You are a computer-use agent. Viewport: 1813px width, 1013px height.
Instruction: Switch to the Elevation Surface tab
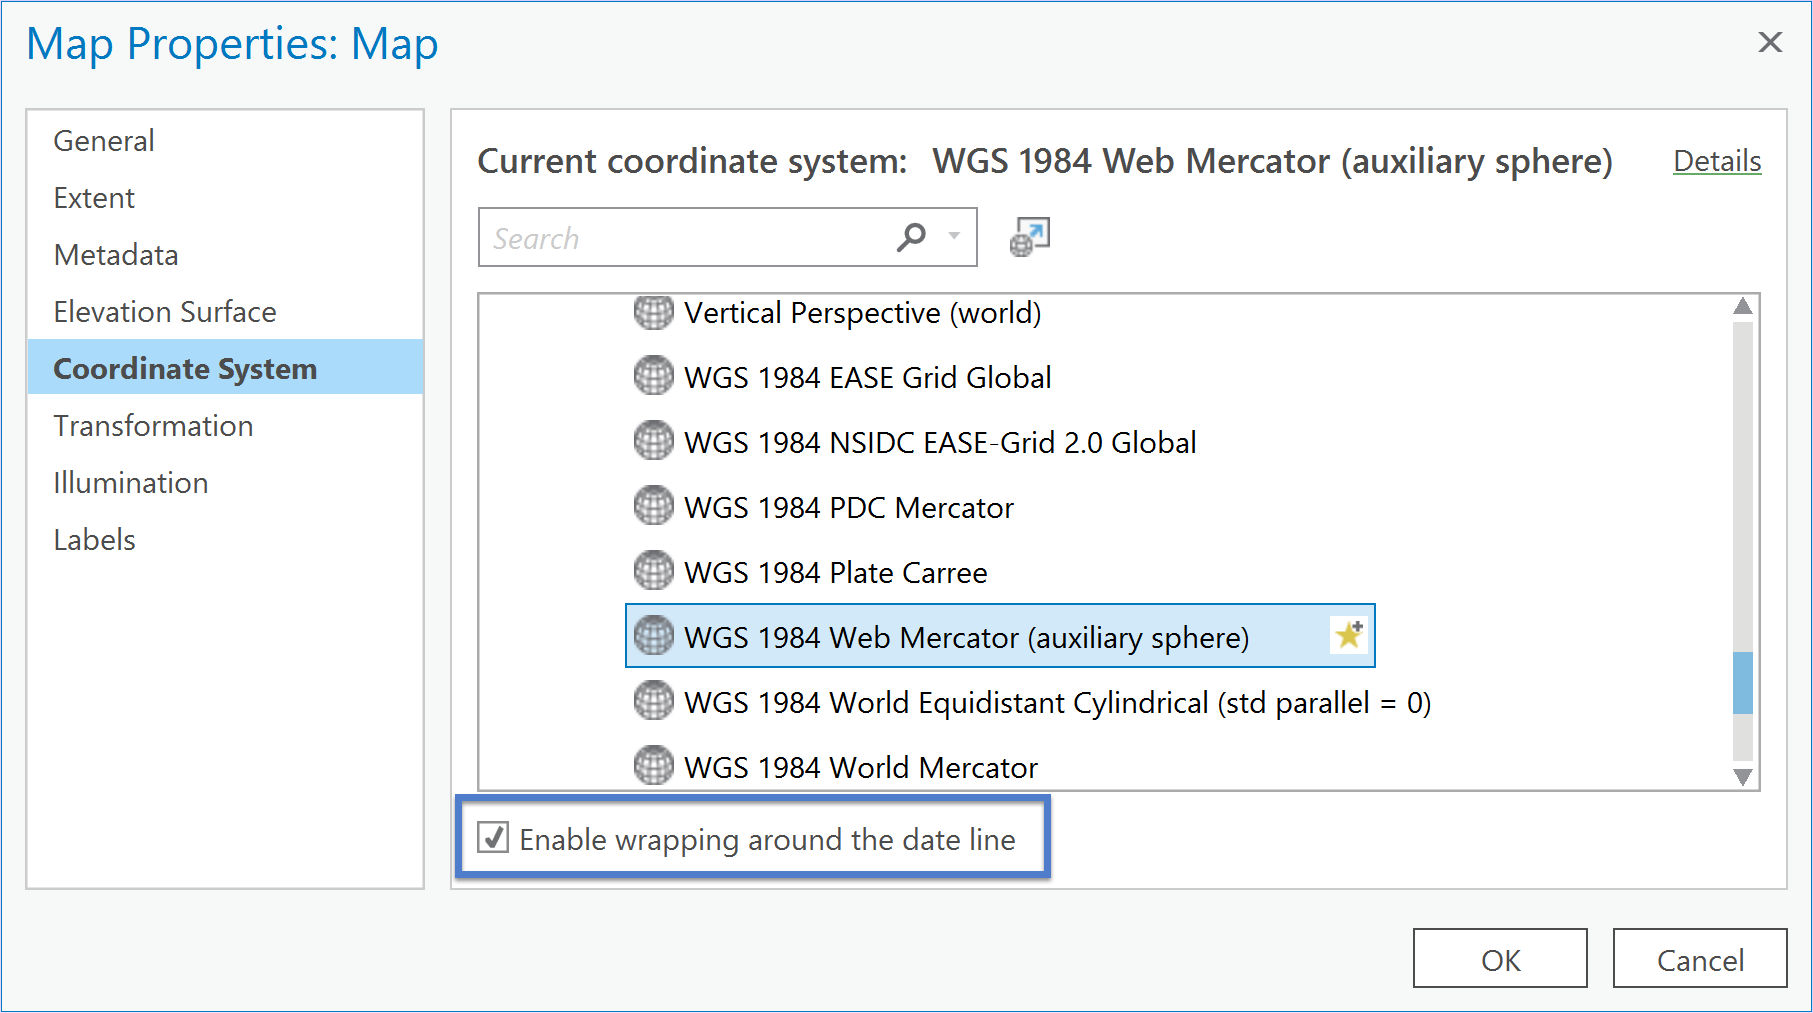165,312
